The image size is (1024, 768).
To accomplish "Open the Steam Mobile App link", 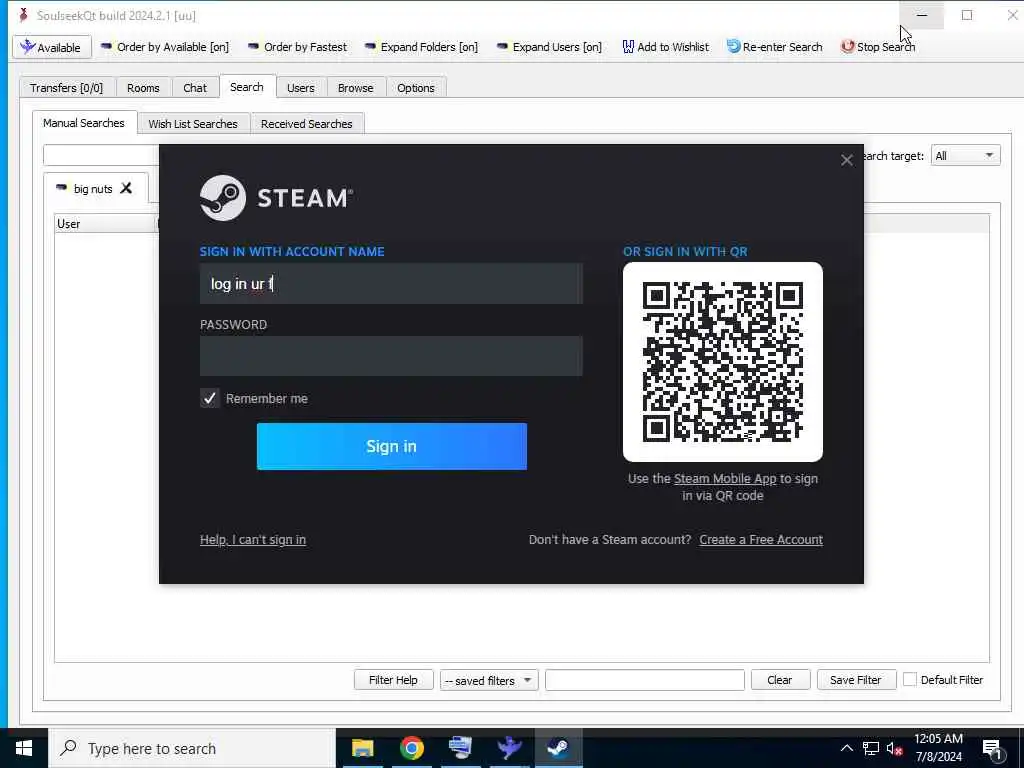I will [725, 479].
